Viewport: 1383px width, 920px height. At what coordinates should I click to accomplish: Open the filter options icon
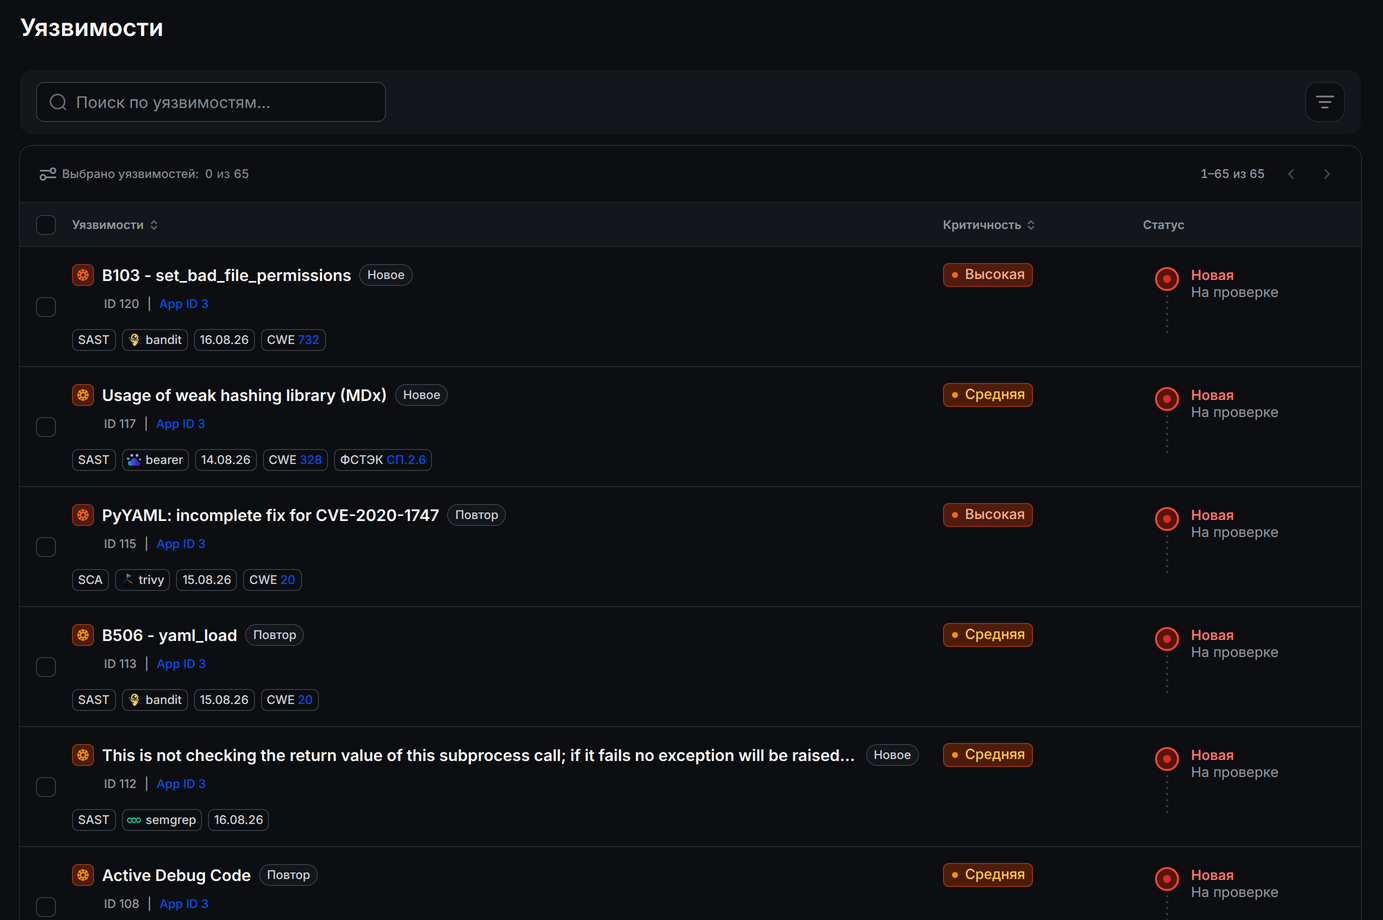[1325, 102]
